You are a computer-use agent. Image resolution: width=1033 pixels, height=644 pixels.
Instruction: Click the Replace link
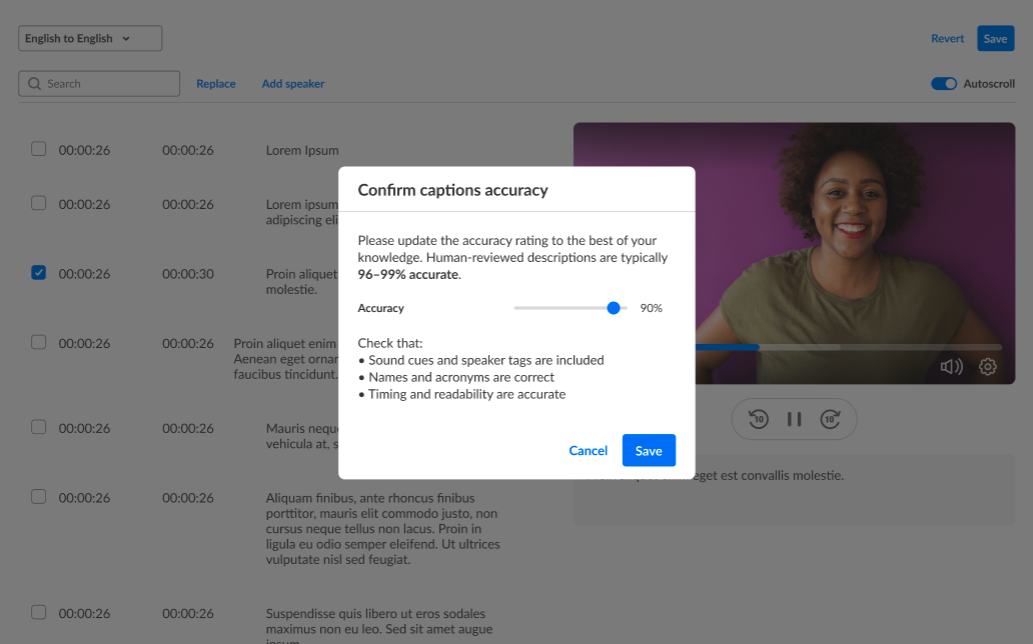click(215, 84)
